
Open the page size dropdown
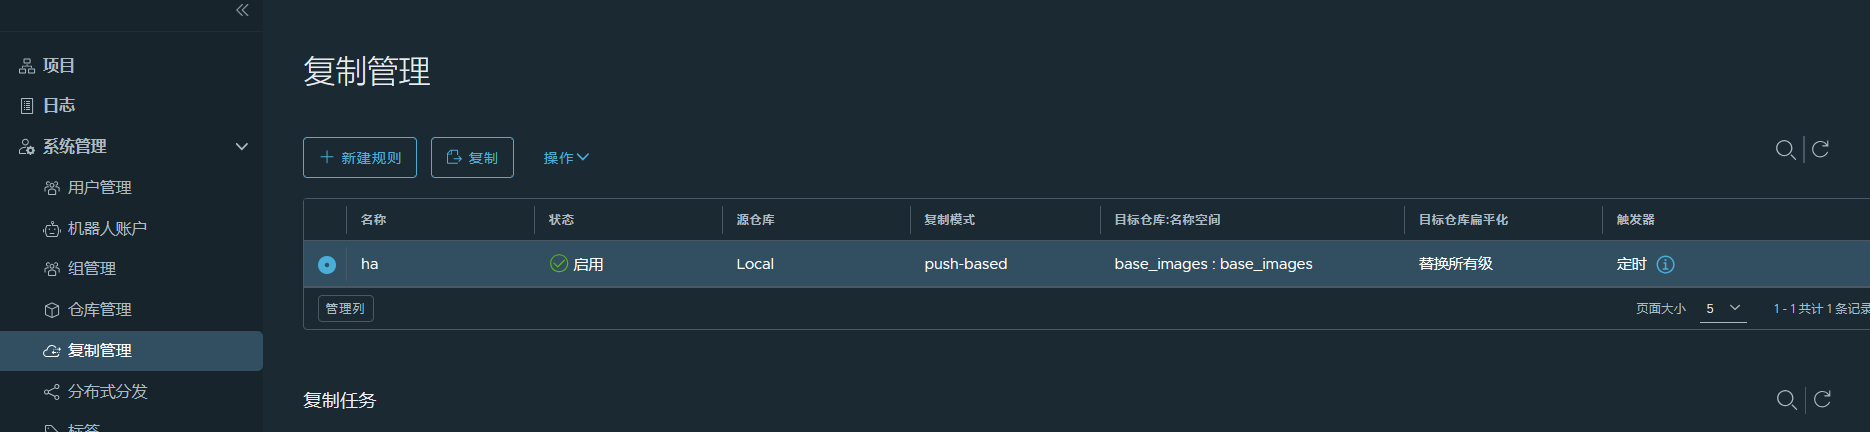click(x=1723, y=308)
